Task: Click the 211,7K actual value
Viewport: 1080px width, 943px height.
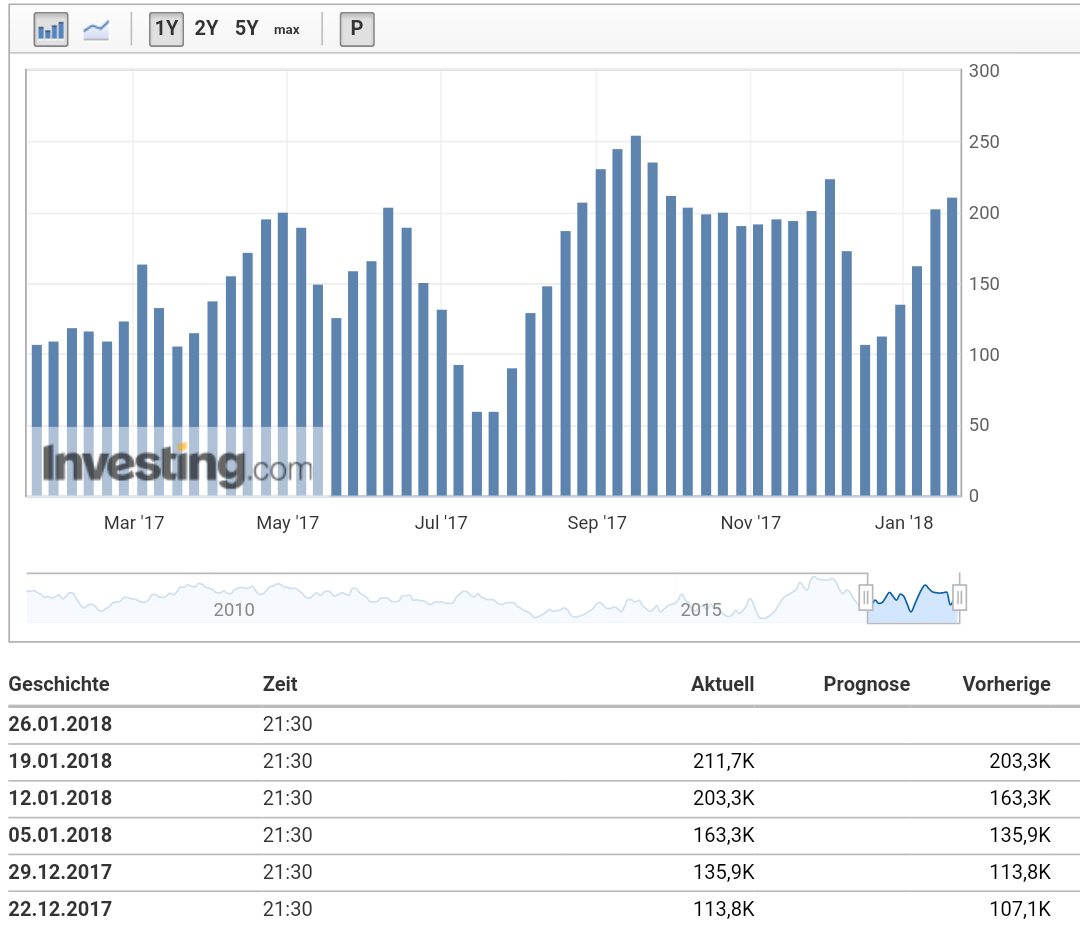Action: [724, 761]
